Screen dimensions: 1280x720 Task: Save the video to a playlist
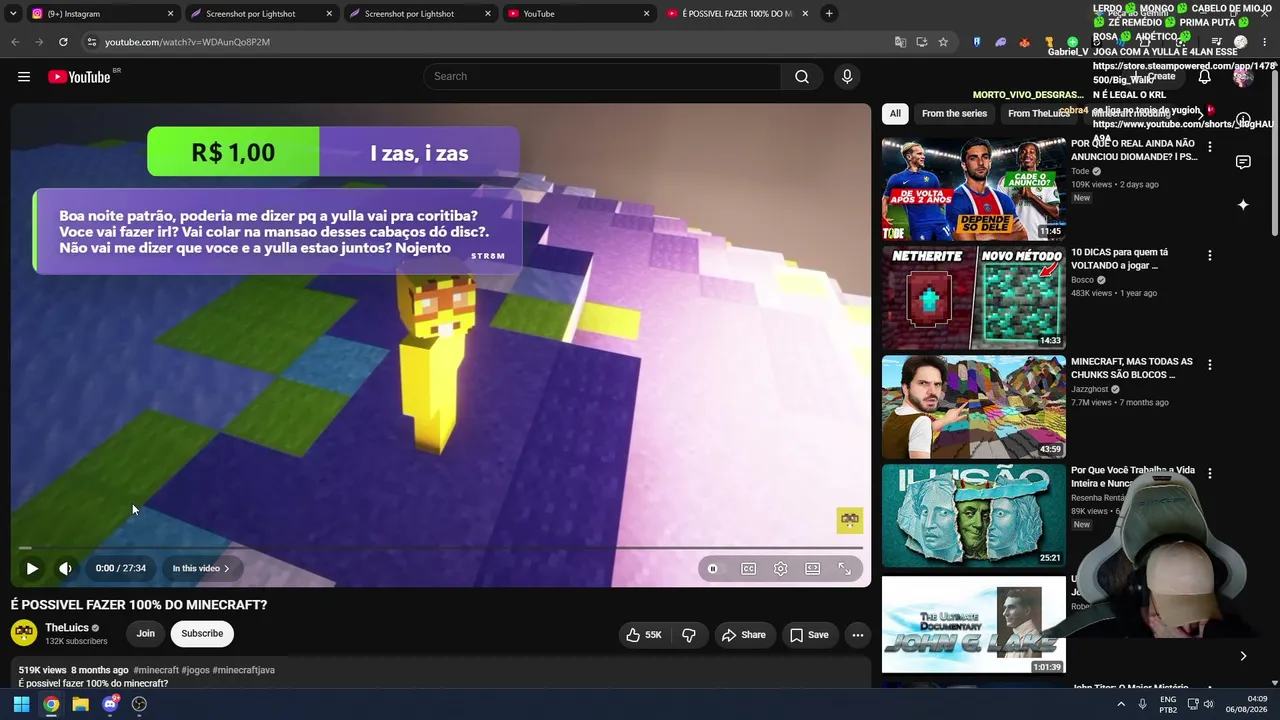coord(809,635)
